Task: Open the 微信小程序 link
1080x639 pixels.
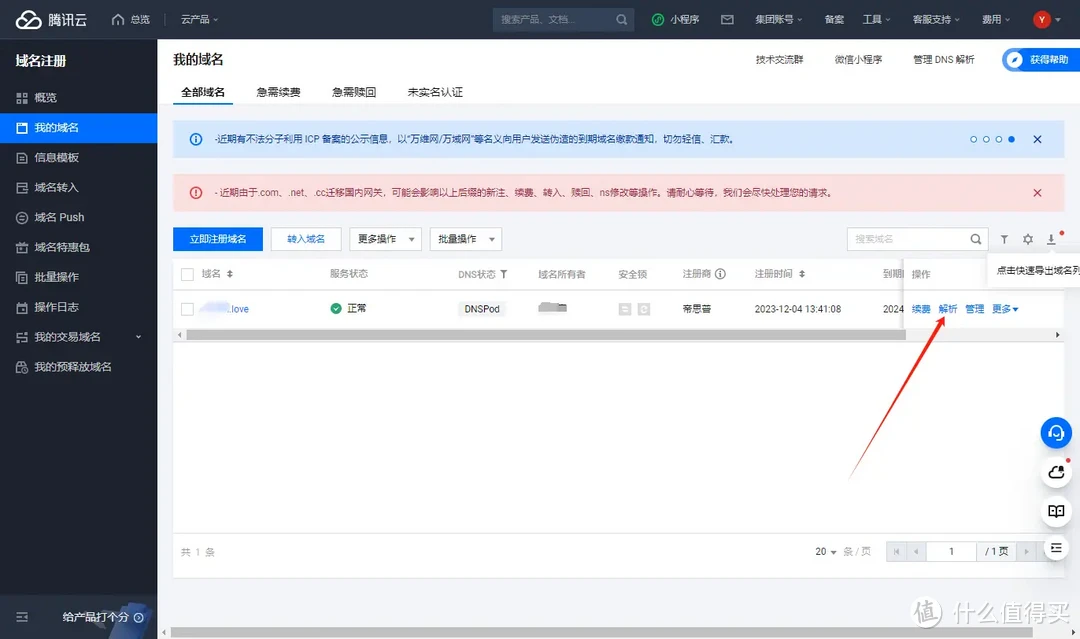Action: click(858, 60)
